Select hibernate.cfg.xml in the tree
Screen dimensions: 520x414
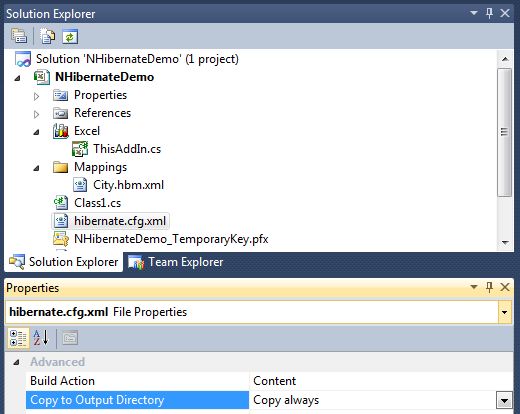[x=120, y=221]
